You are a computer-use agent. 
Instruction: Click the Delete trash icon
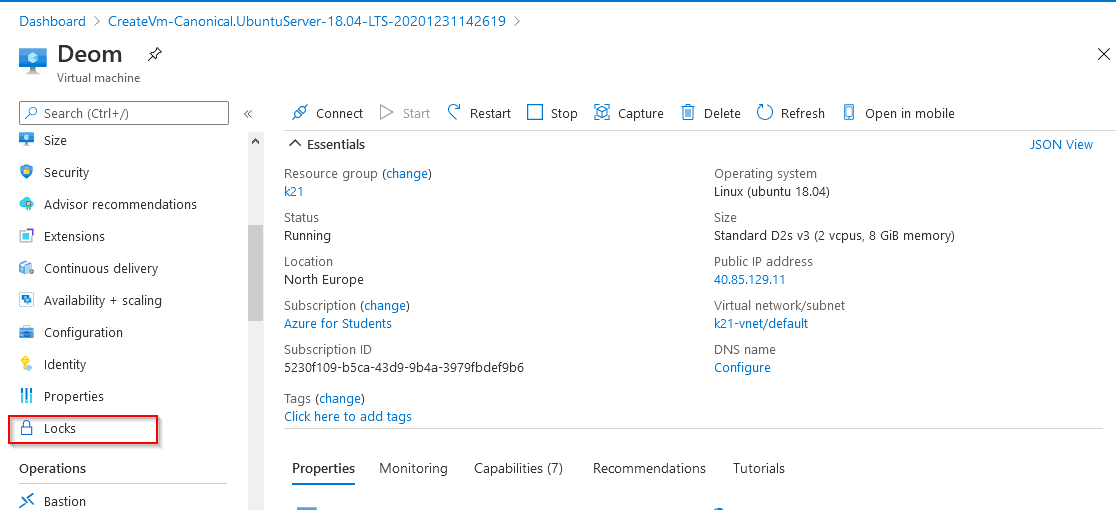pos(688,112)
